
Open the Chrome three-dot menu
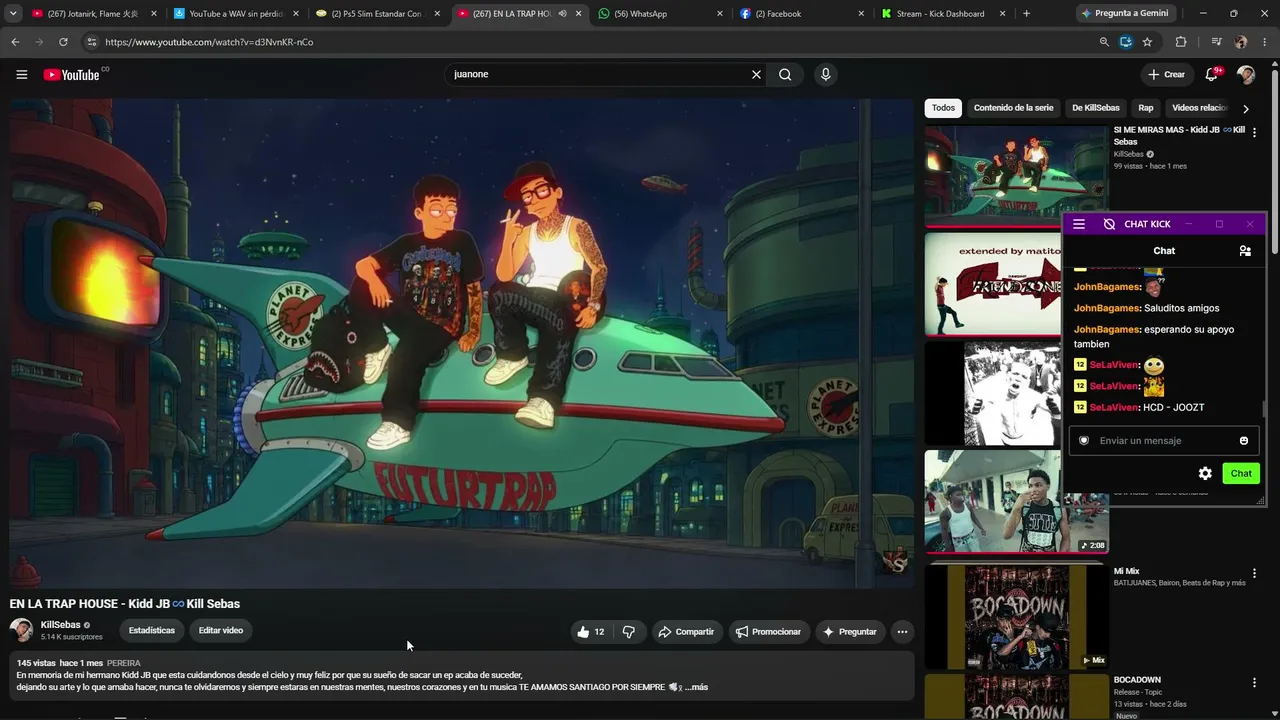(x=1265, y=42)
